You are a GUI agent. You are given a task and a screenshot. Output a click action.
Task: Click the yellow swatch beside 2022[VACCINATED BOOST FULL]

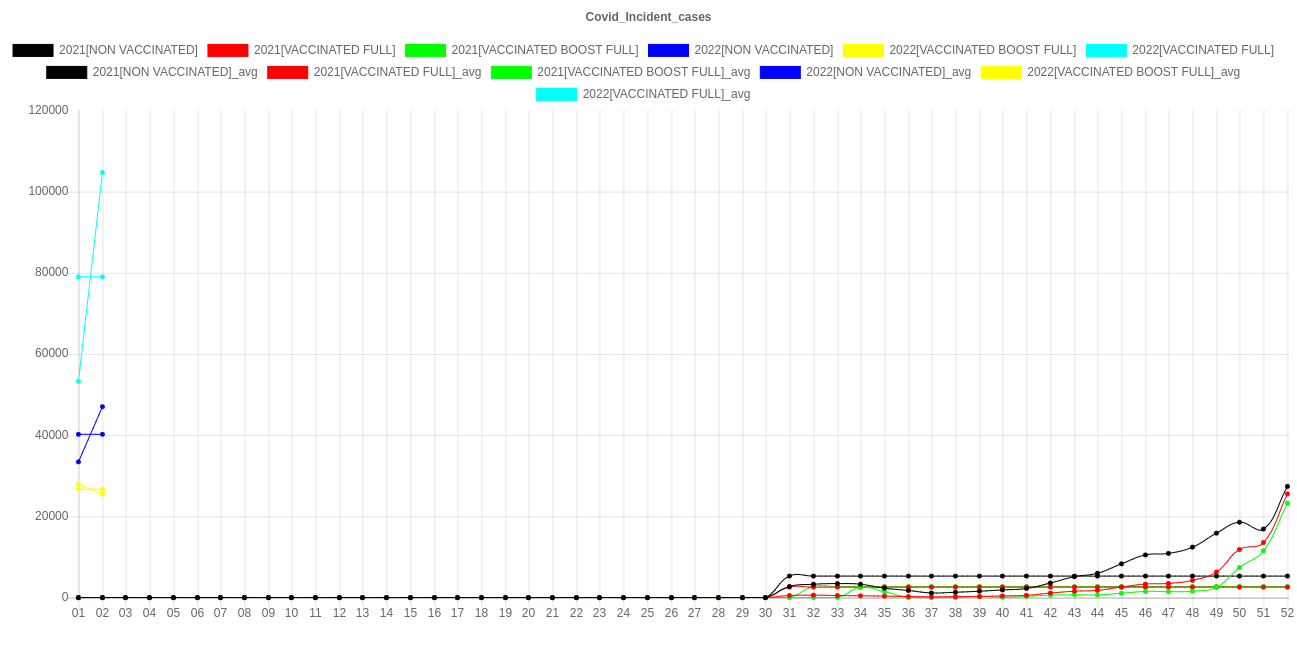[x=862, y=50]
